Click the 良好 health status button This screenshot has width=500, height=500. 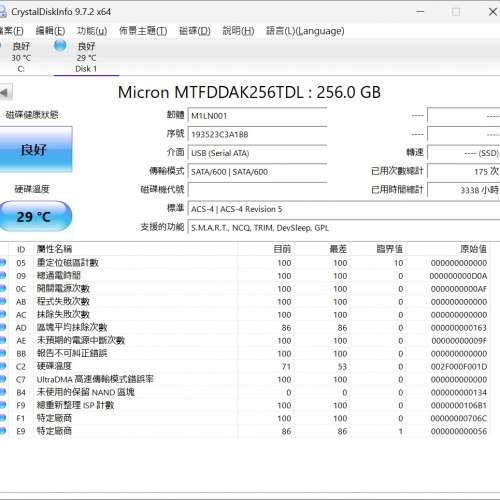[x=35, y=149]
